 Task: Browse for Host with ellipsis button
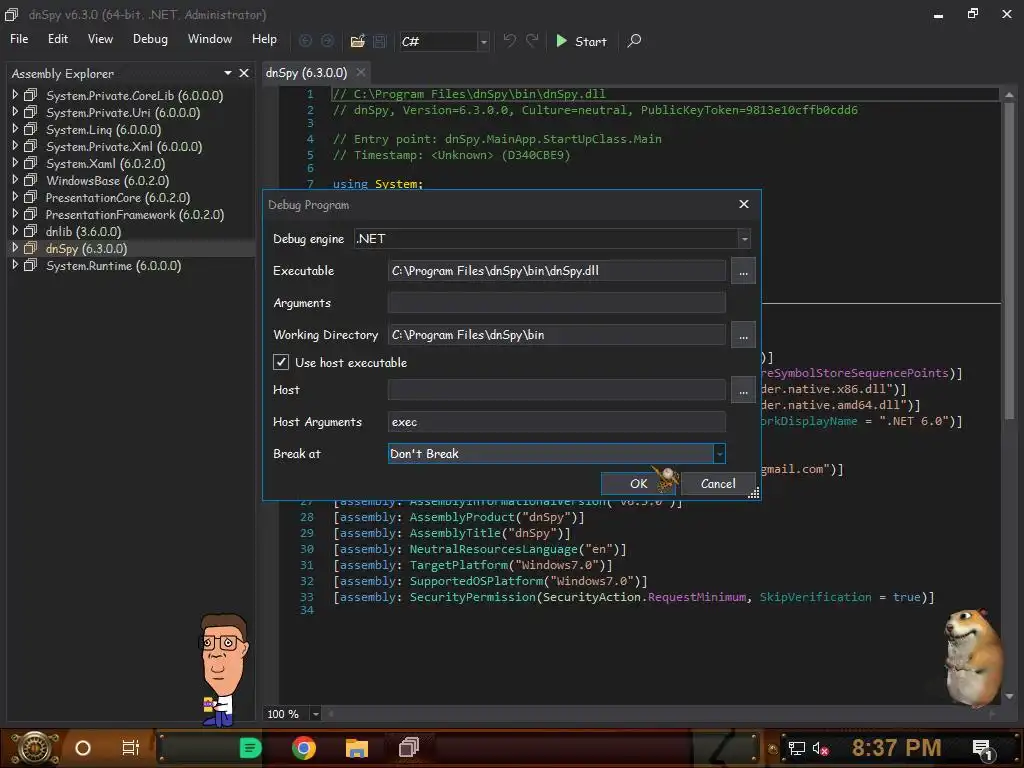point(743,390)
